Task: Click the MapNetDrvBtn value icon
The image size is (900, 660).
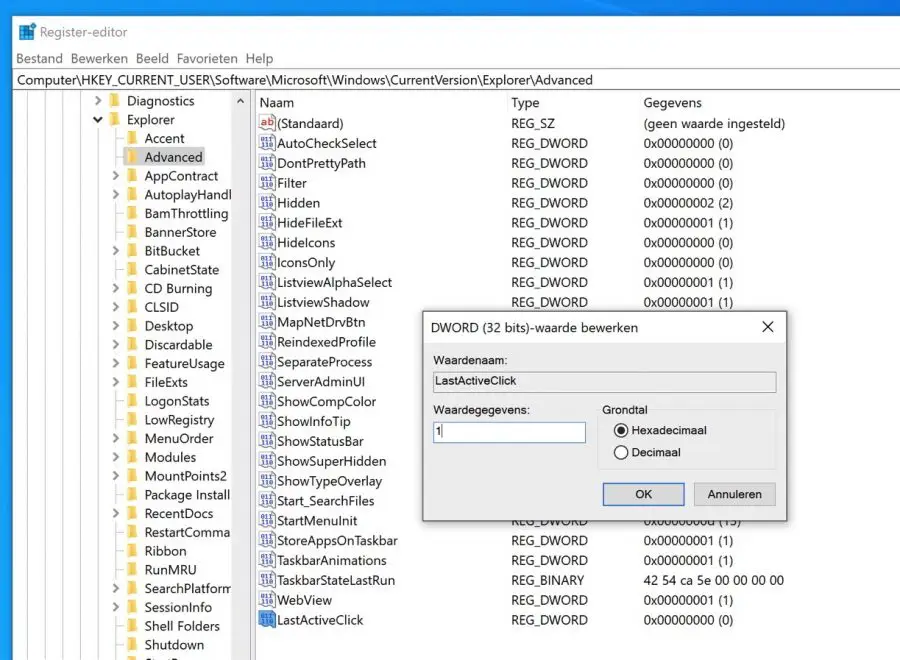Action: click(267, 322)
